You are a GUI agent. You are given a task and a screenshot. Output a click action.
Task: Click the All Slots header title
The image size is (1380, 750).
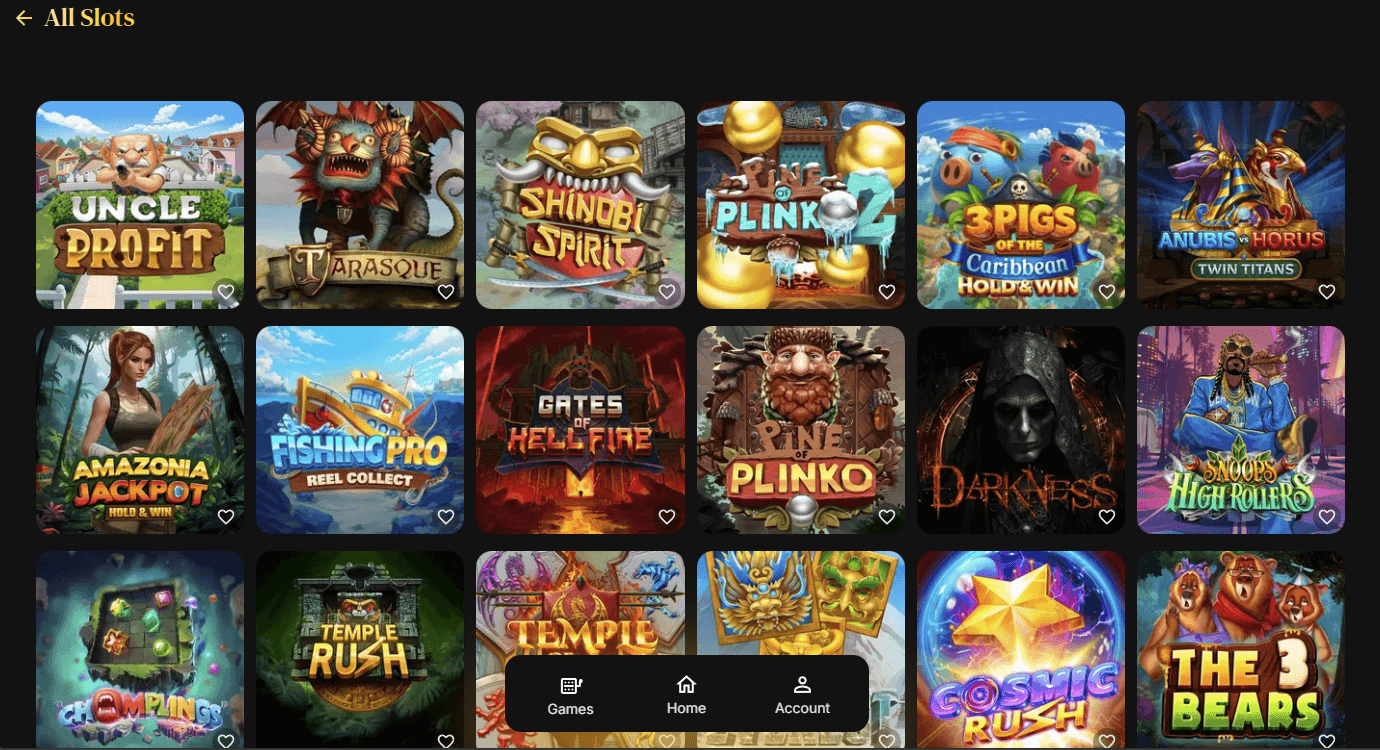point(89,18)
